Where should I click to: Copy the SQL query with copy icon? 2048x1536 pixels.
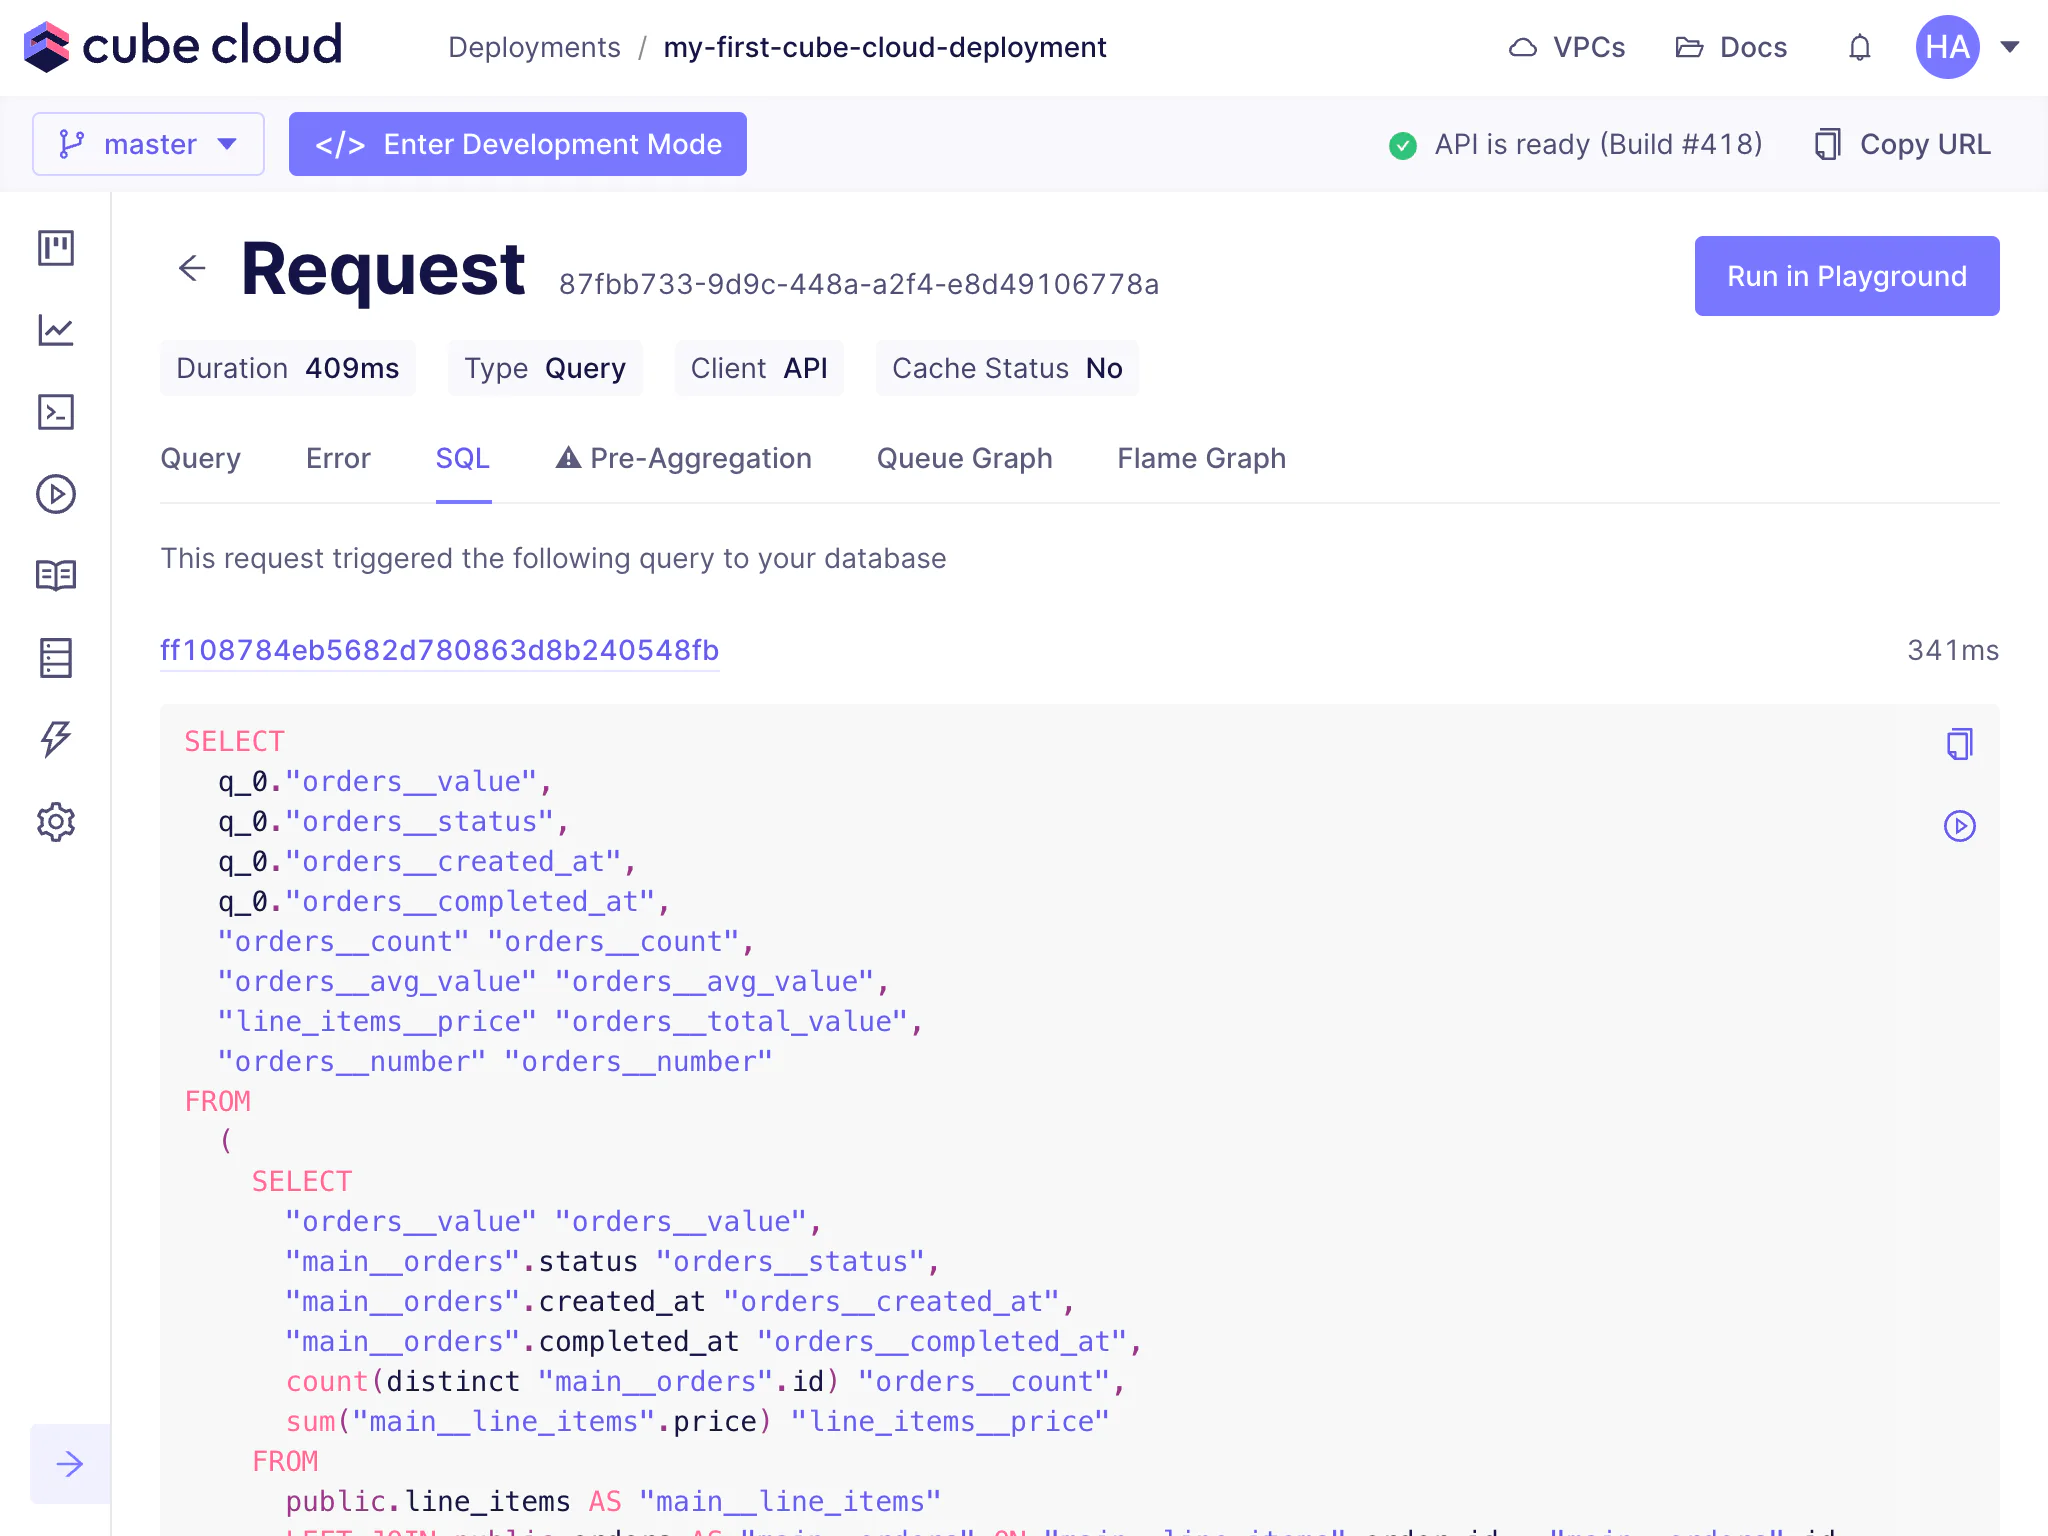(x=1959, y=744)
